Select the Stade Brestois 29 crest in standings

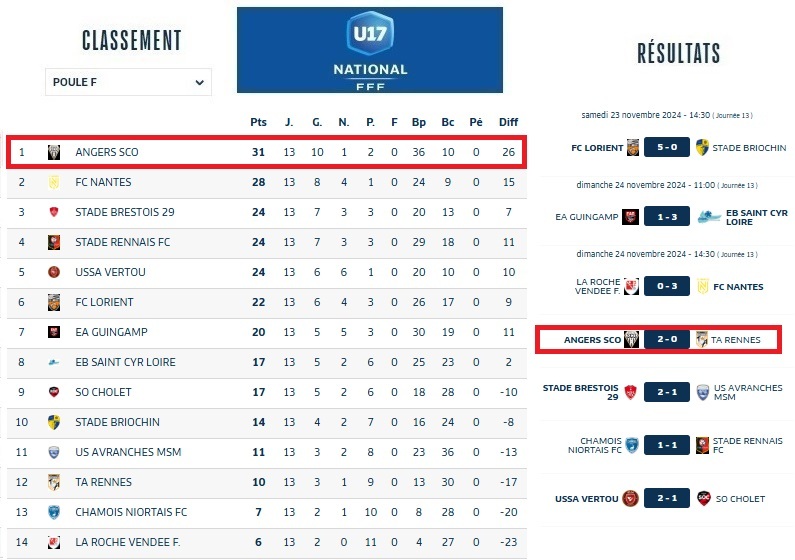pos(54,212)
